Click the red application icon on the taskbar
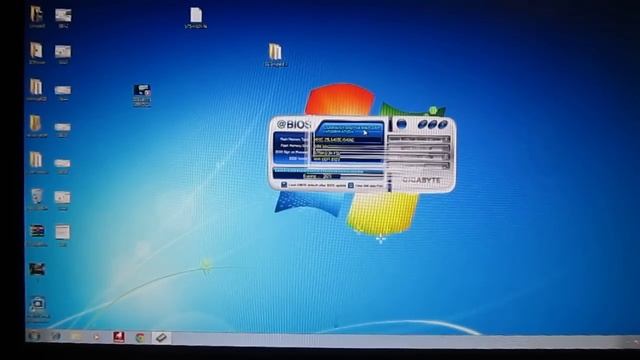 tap(119, 337)
